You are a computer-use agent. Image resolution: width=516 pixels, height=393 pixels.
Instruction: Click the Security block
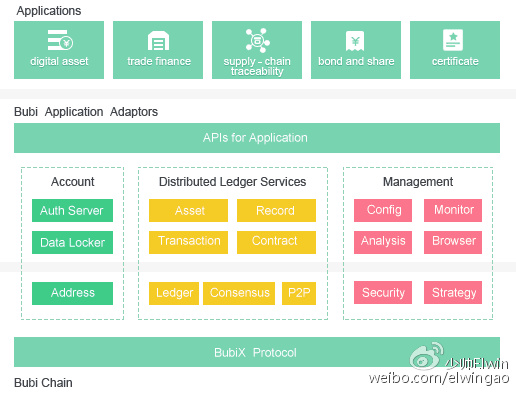pyautogui.click(x=383, y=292)
